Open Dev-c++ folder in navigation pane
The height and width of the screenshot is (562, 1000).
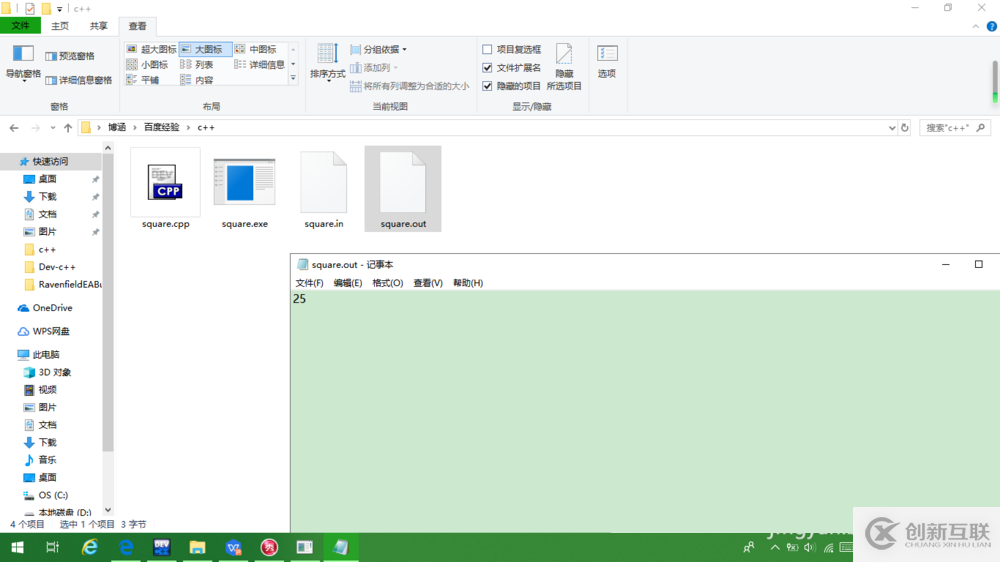tap(57, 267)
